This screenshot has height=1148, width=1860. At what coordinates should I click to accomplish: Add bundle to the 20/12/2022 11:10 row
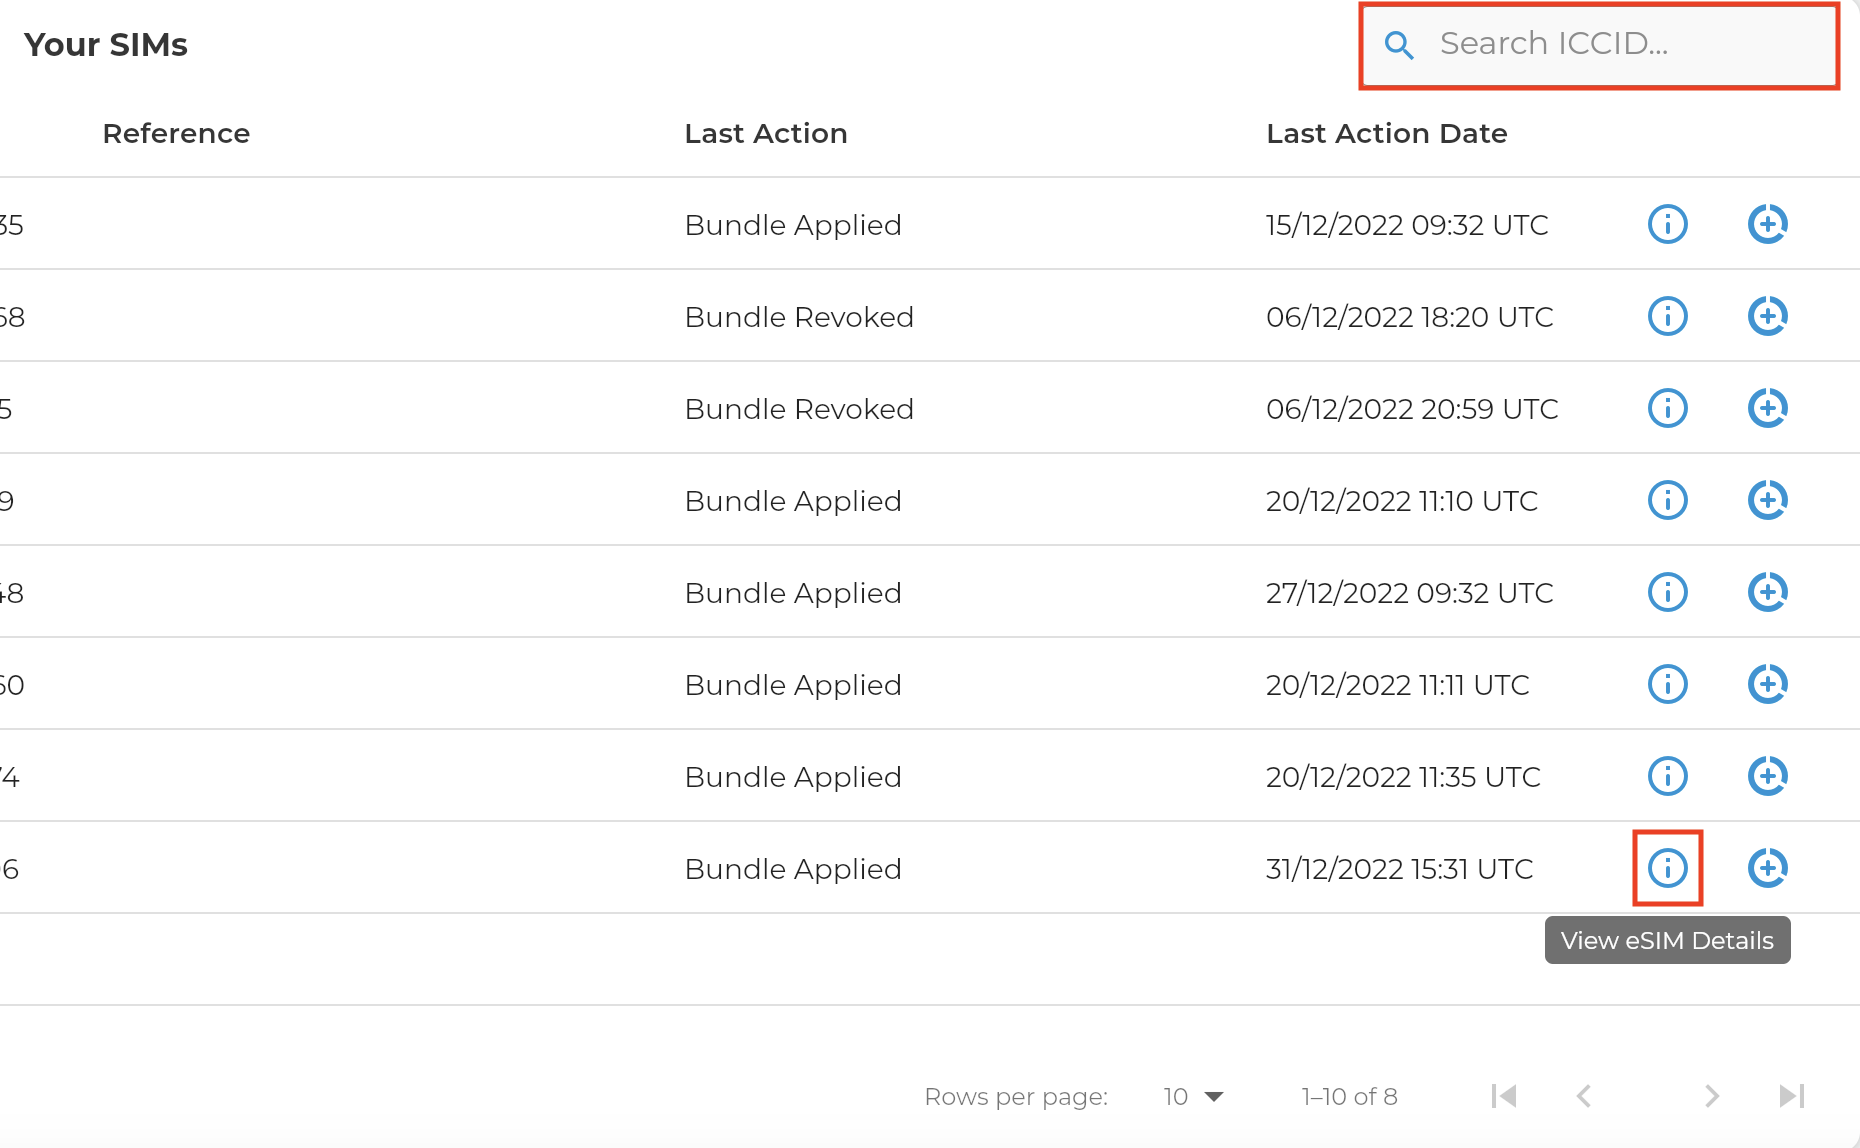coord(1767,500)
